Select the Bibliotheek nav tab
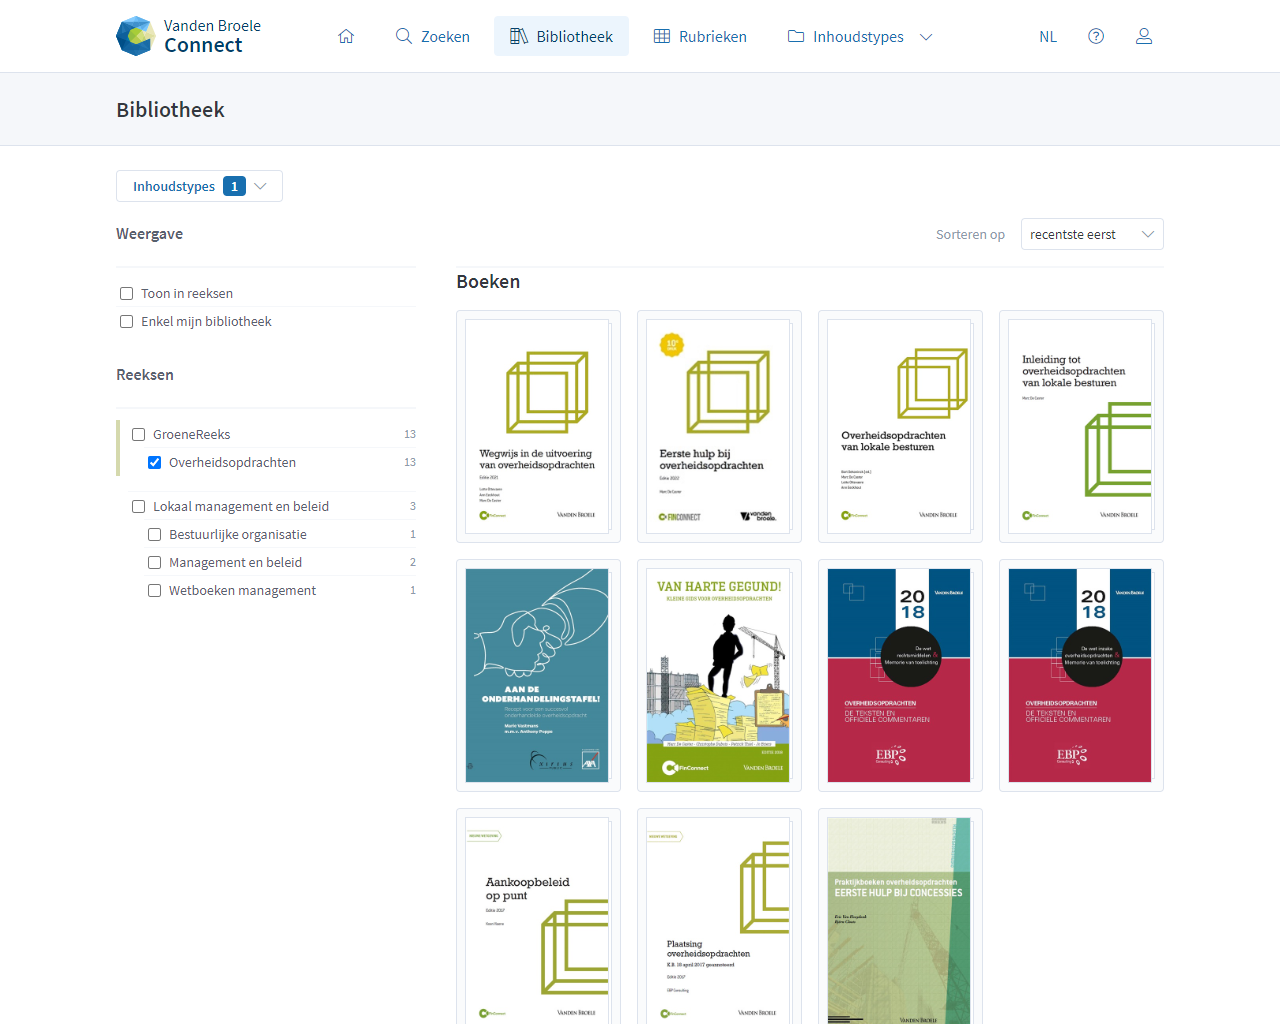 pyautogui.click(x=561, y=36)
